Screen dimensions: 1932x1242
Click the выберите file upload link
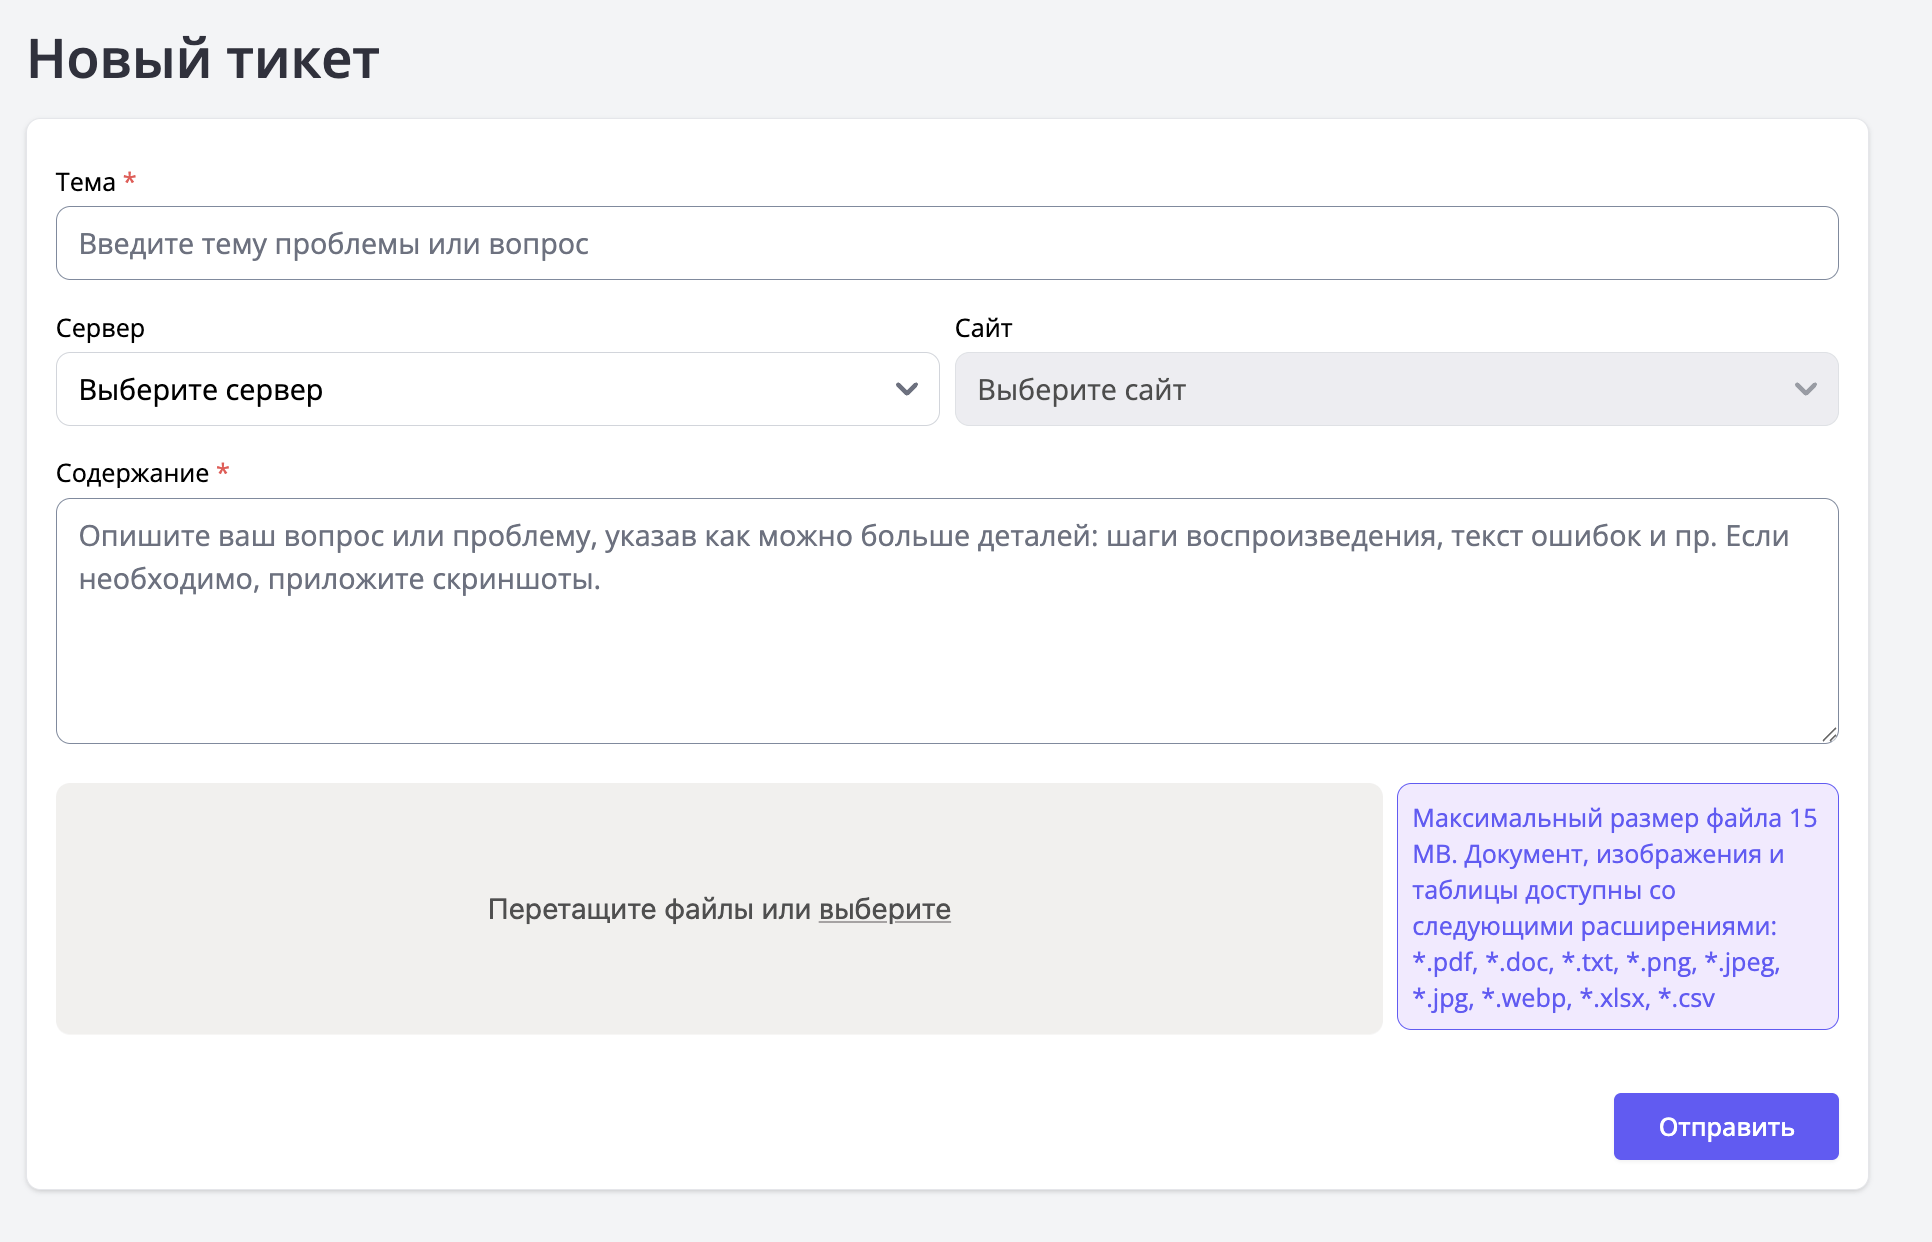click(884, 910)
